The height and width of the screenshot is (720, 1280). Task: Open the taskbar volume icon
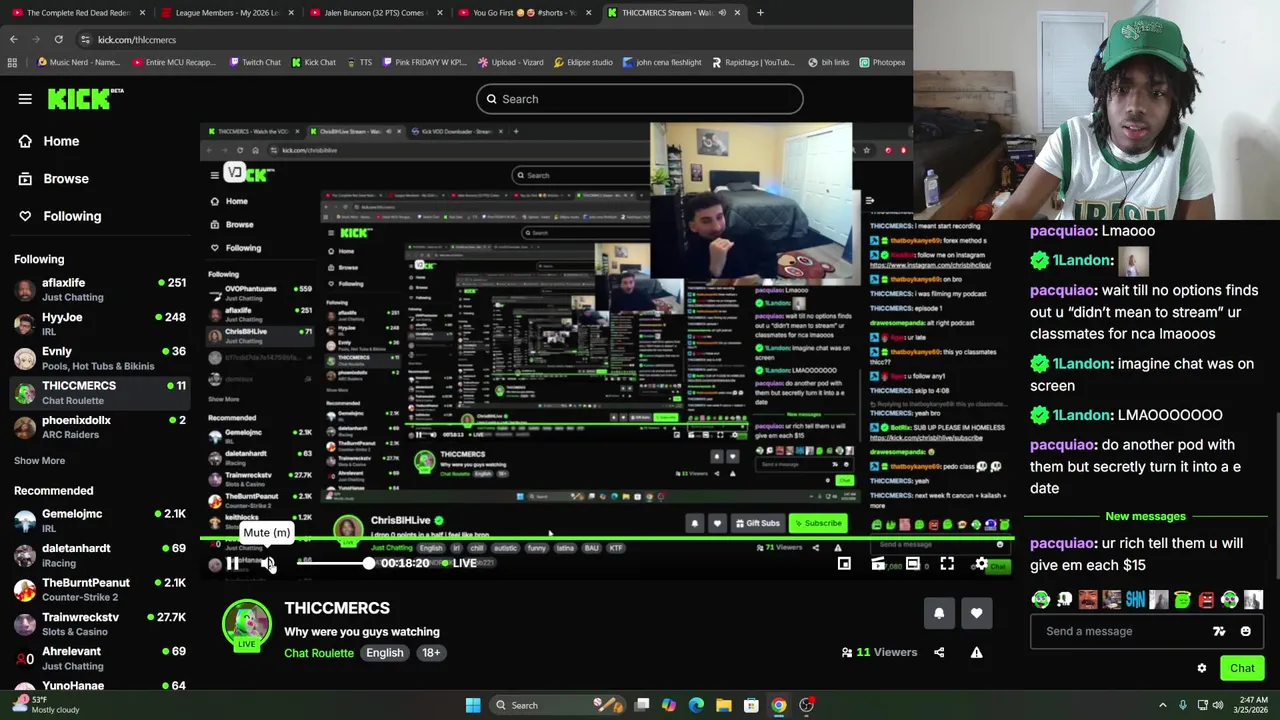1217,705
